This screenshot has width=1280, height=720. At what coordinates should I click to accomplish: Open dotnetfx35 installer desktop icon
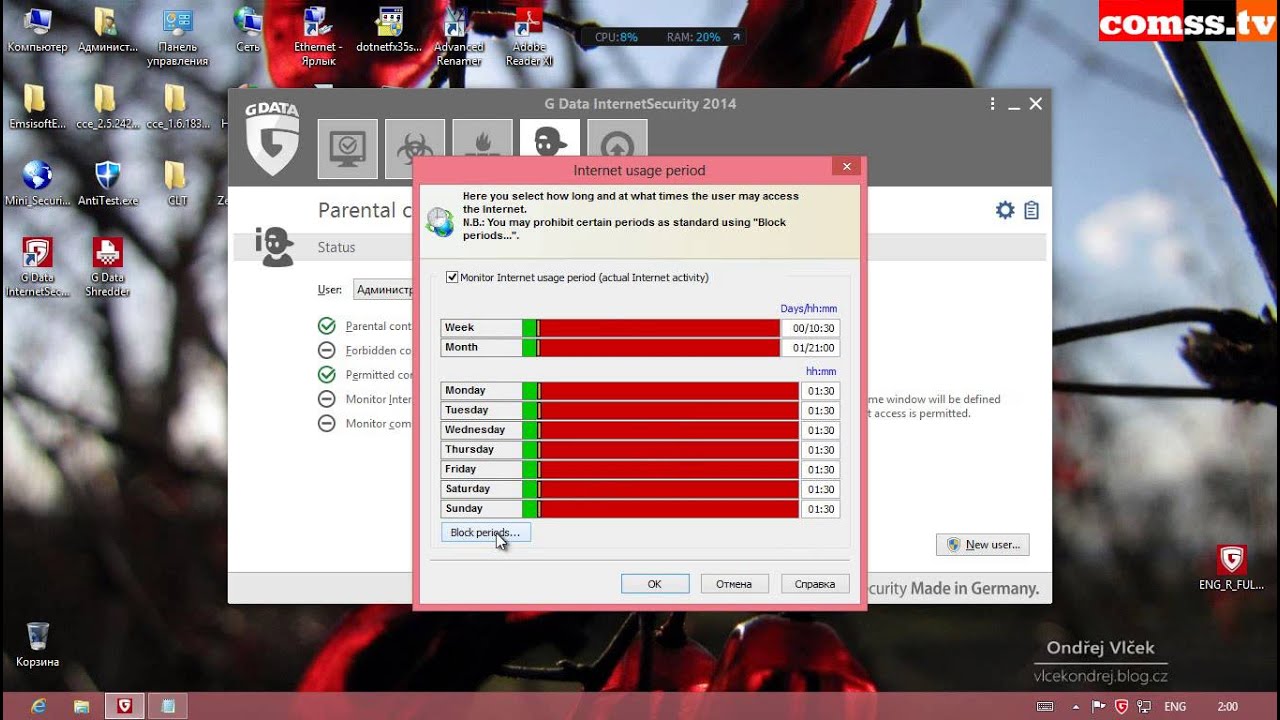[389, 30]
